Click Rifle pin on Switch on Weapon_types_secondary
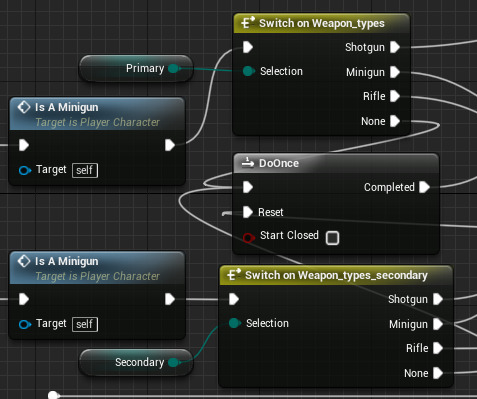Screen dimensions: 477x399 coord(438,348)
